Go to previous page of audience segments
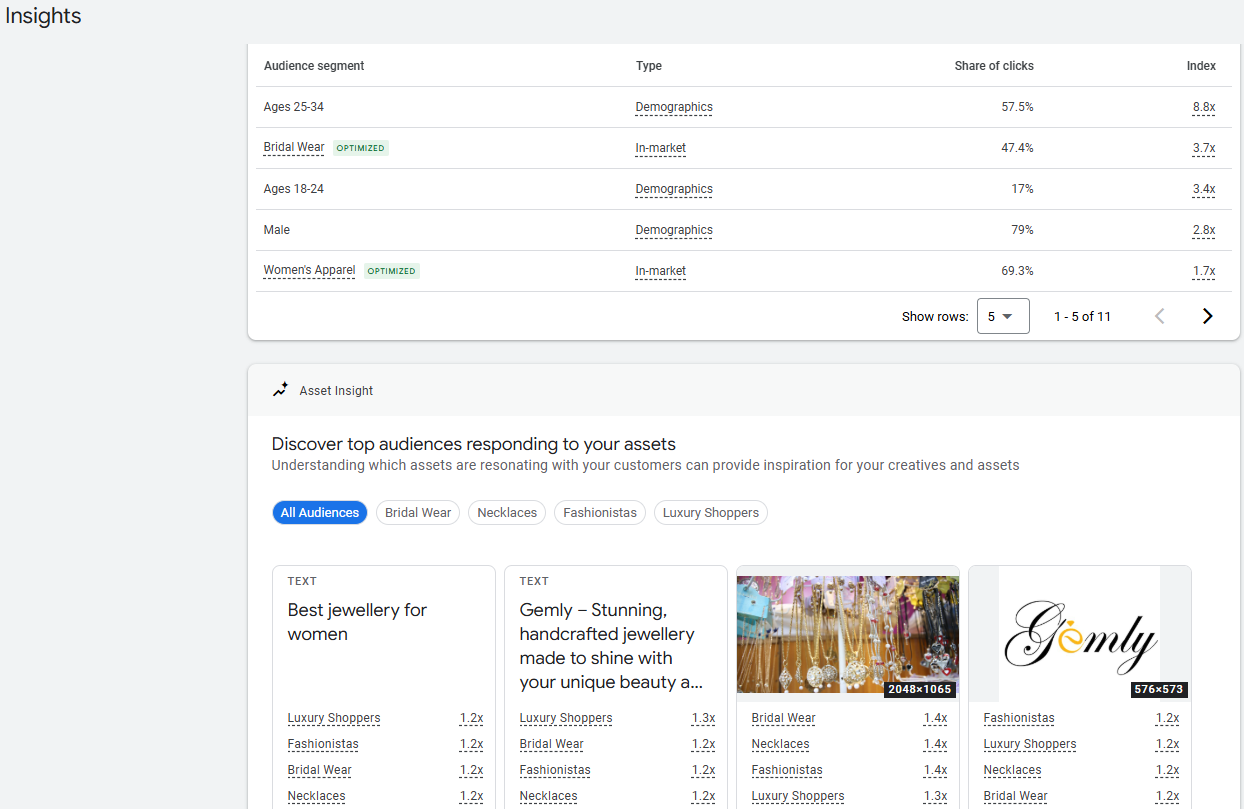The height and width of the screenshot is (809, 1244). (x=1160, y=316)
